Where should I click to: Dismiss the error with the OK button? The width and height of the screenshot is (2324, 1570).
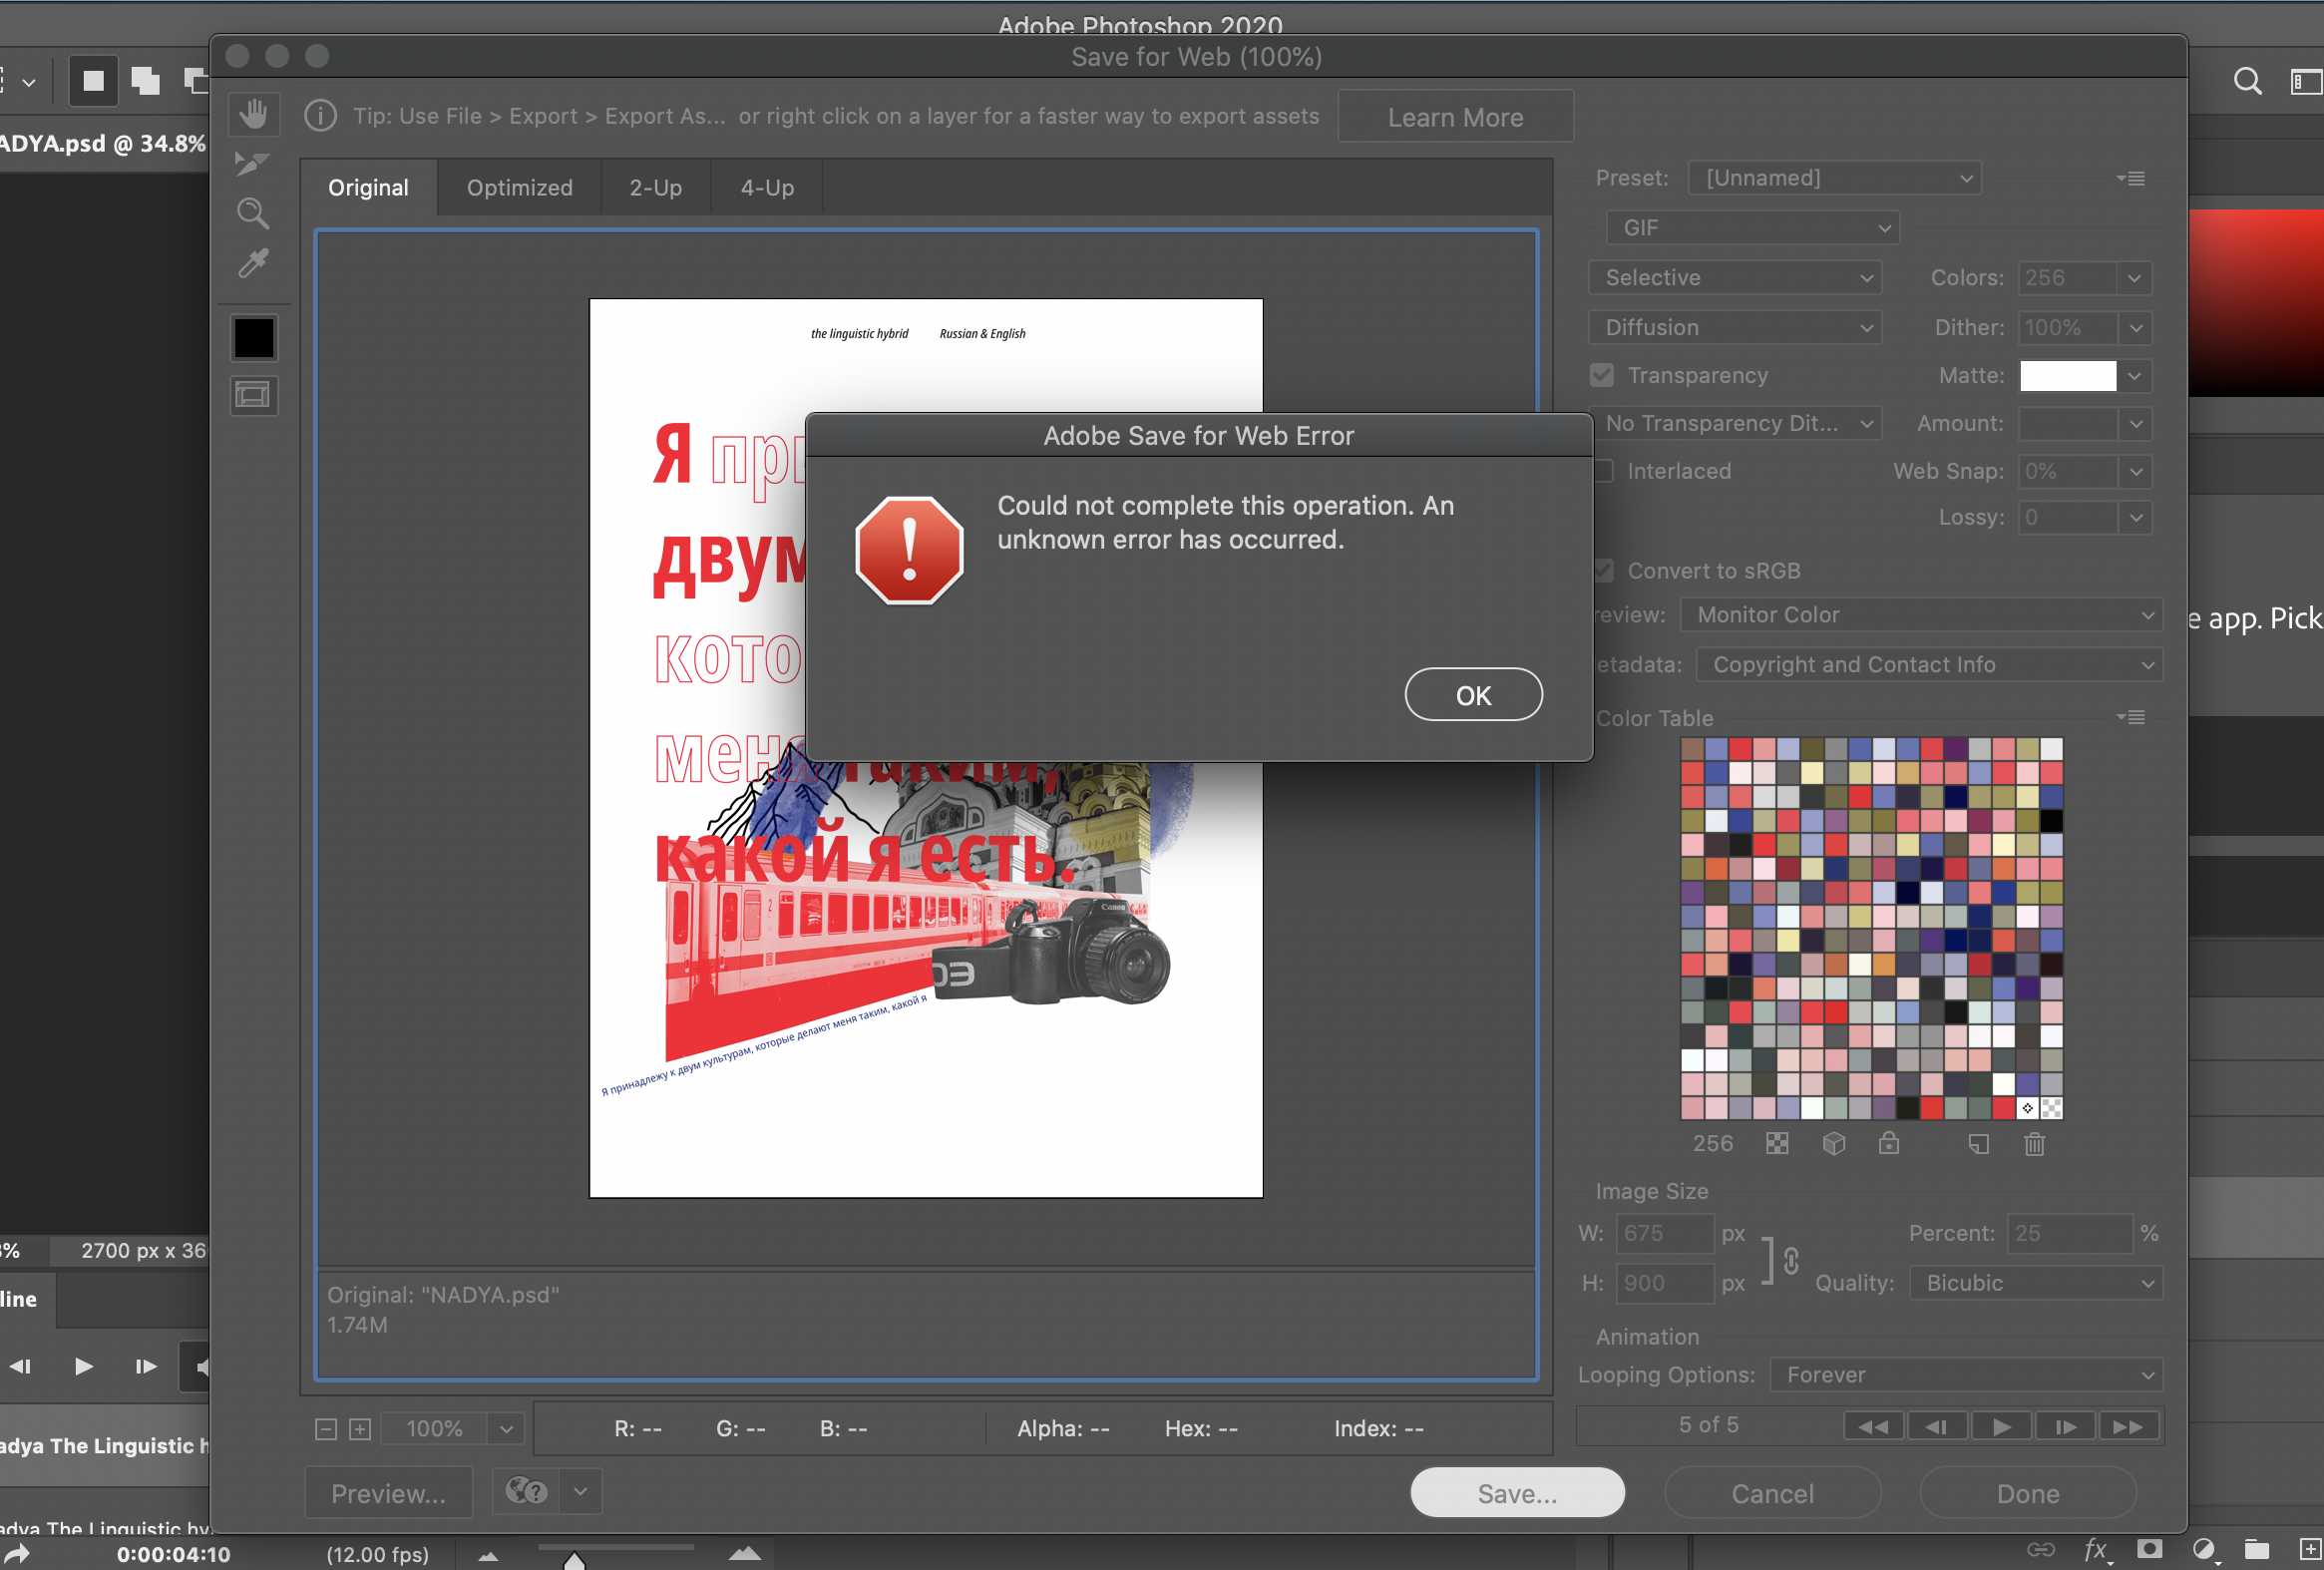click(x=1472, y=694)
